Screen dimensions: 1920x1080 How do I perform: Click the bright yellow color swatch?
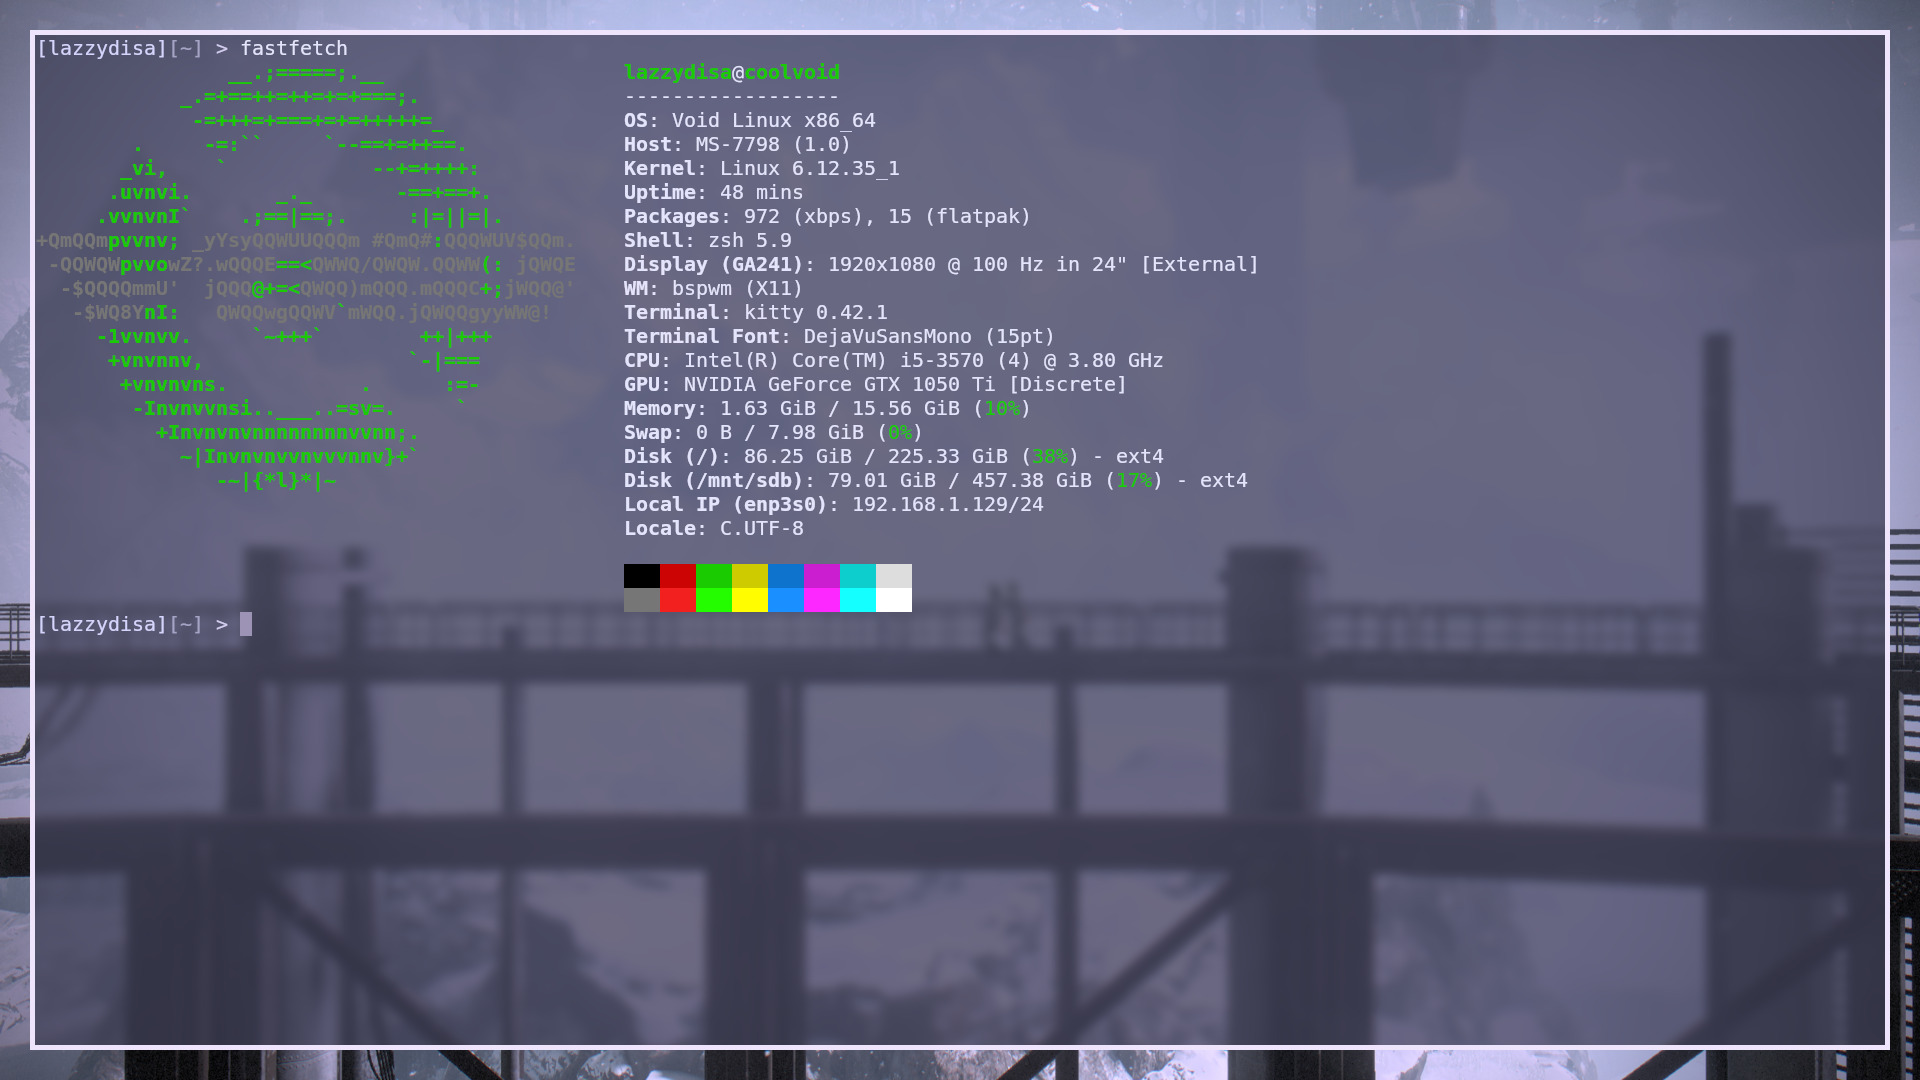click(749, 600)
